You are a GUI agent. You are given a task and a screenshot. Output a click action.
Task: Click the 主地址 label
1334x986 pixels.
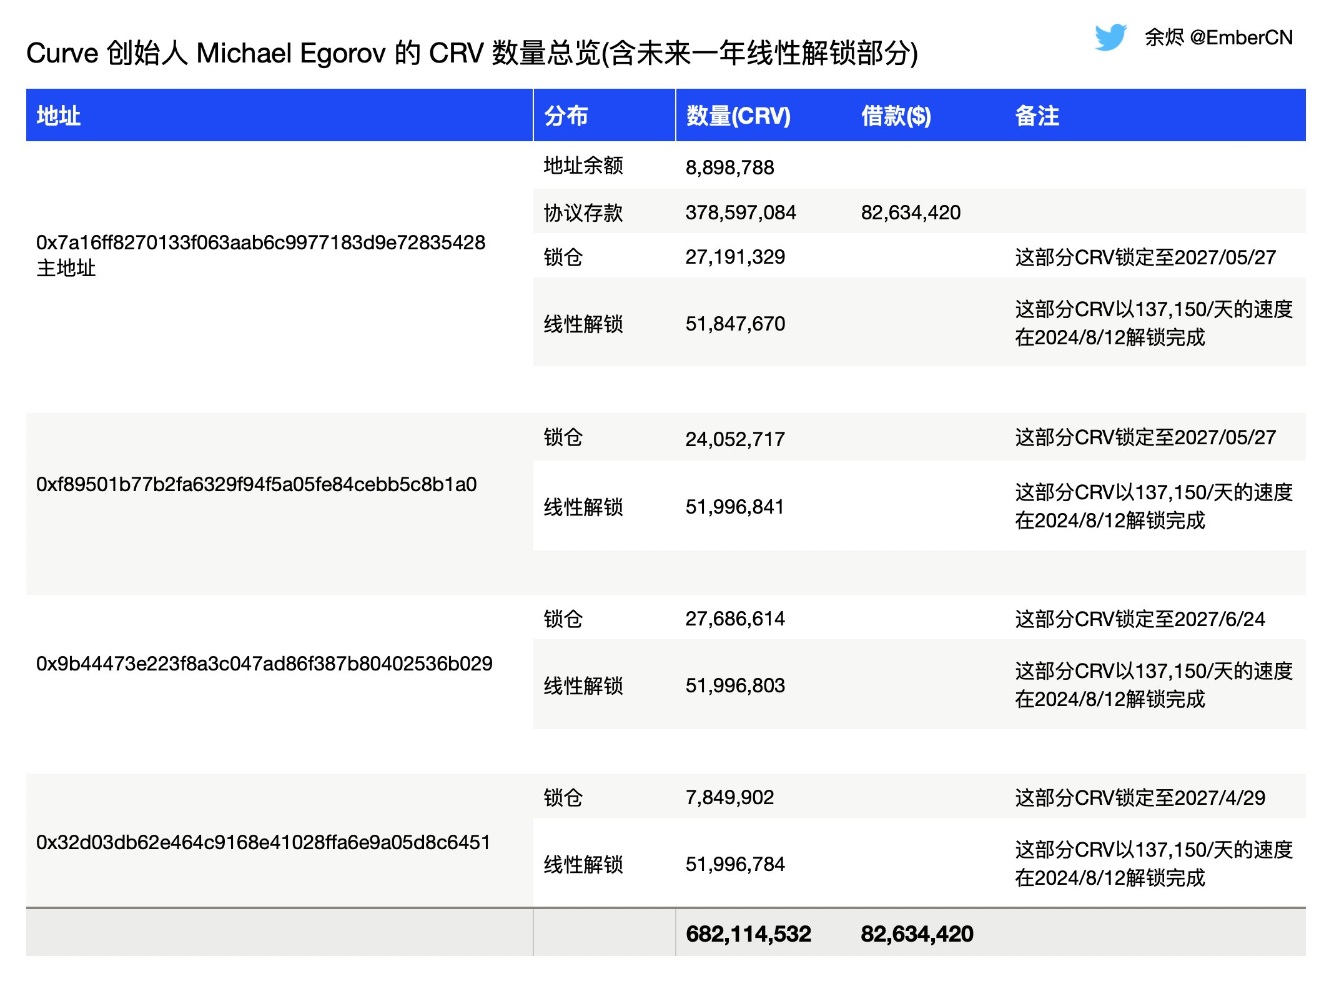(x=66, y=268)
